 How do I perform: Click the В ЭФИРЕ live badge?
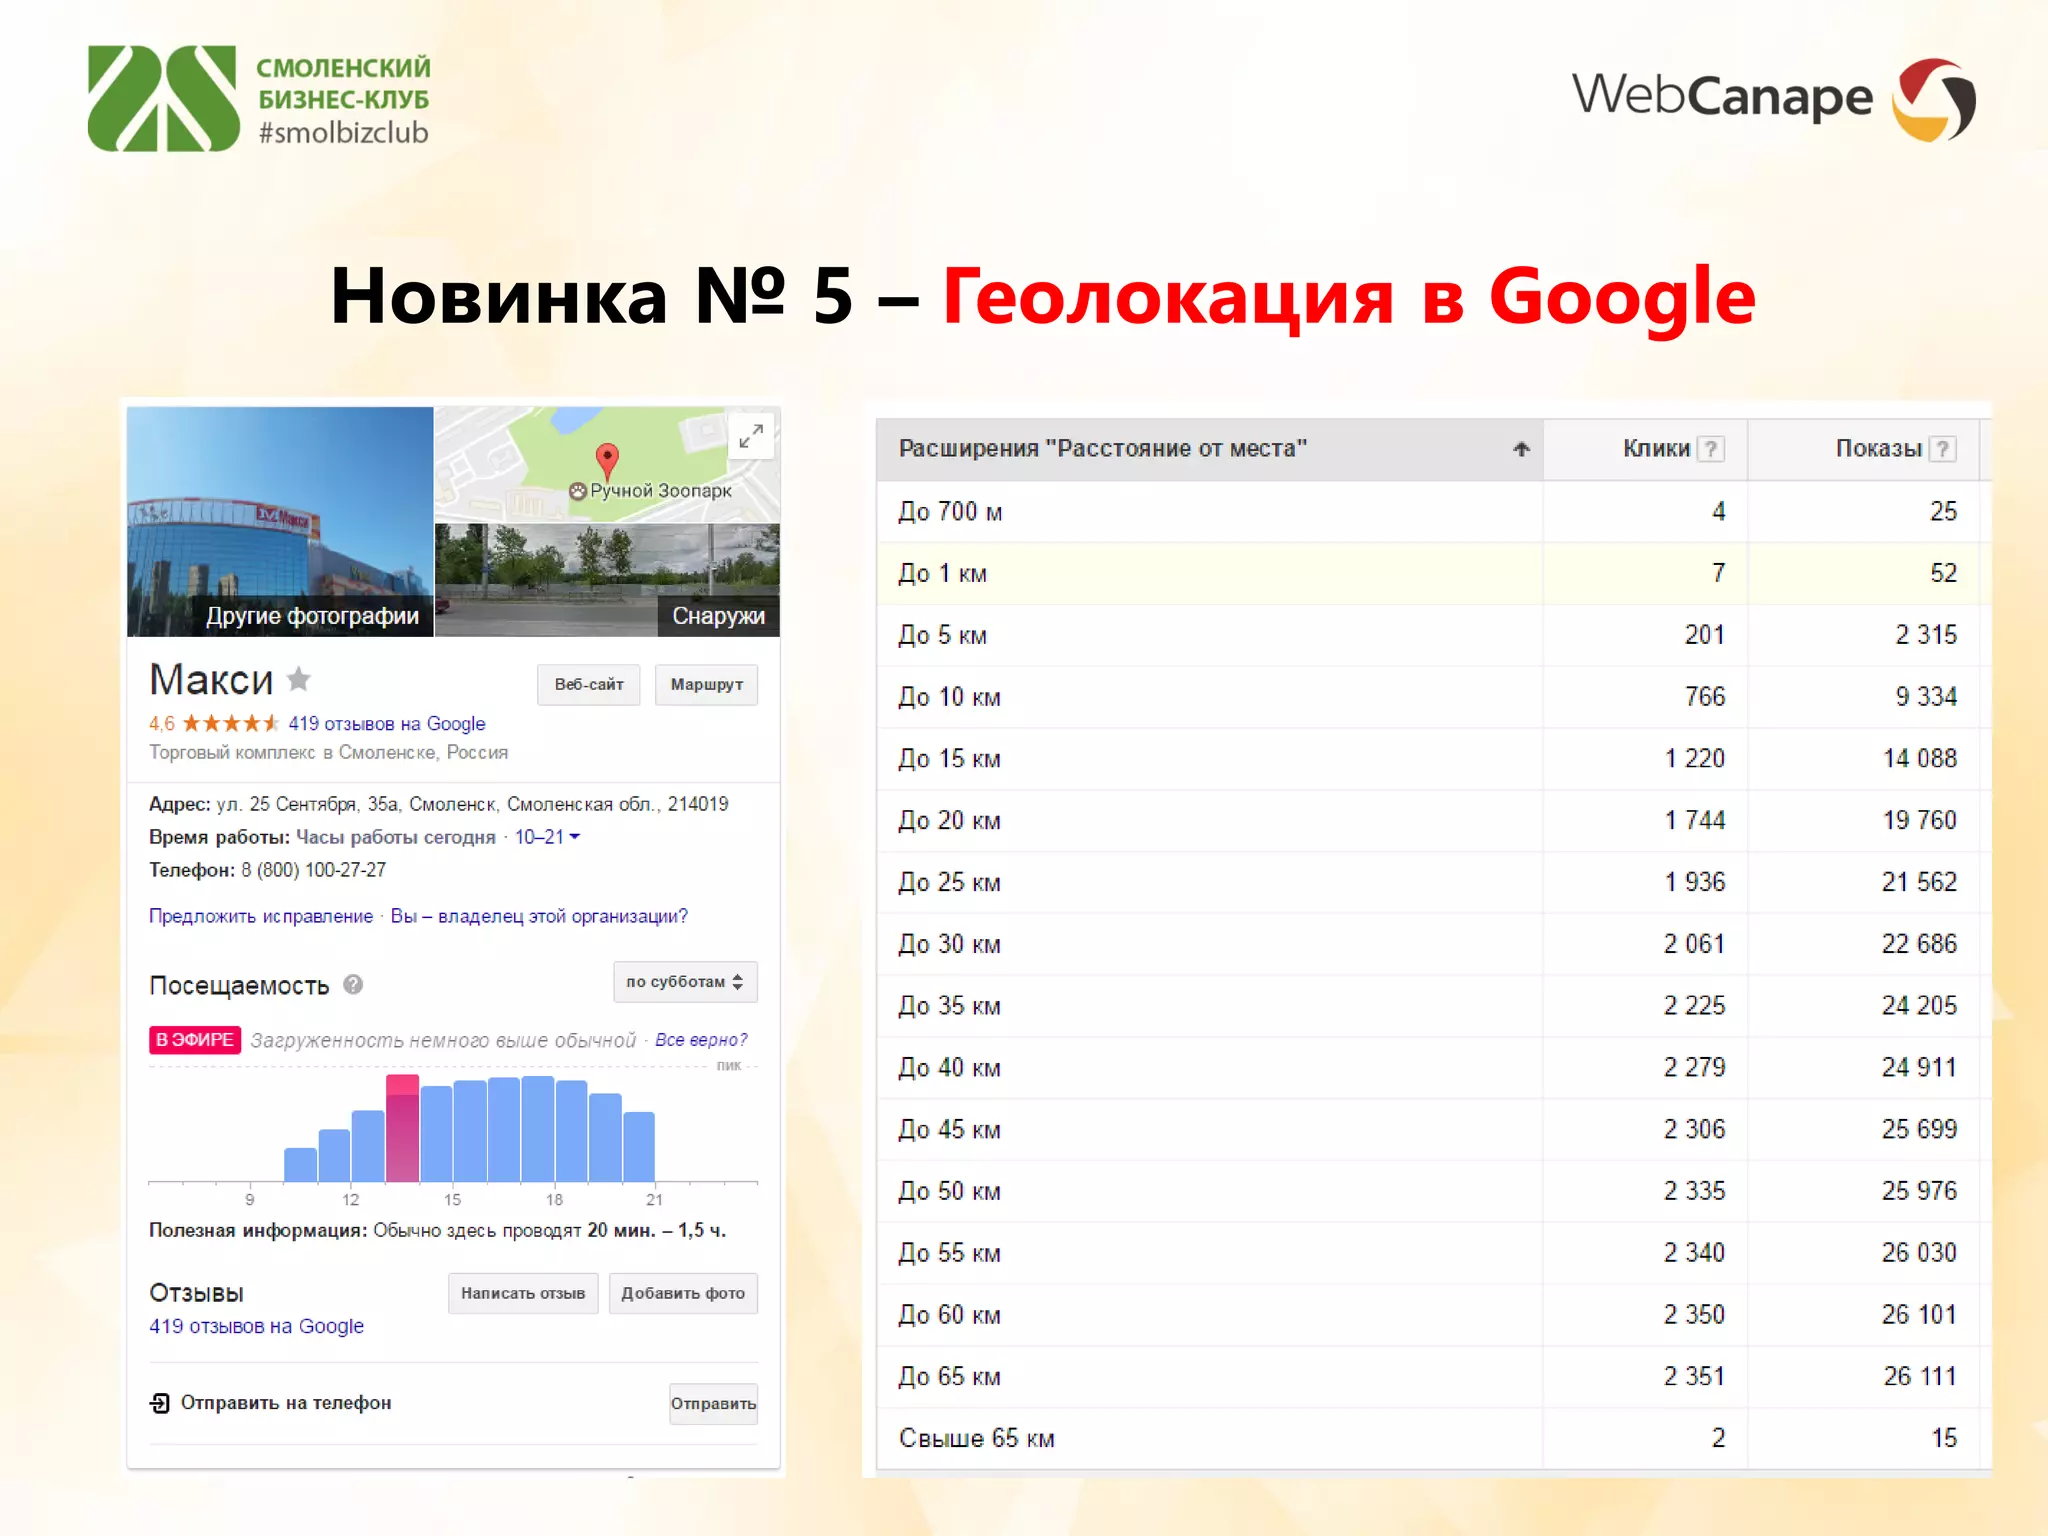(x=195, y=1040)
